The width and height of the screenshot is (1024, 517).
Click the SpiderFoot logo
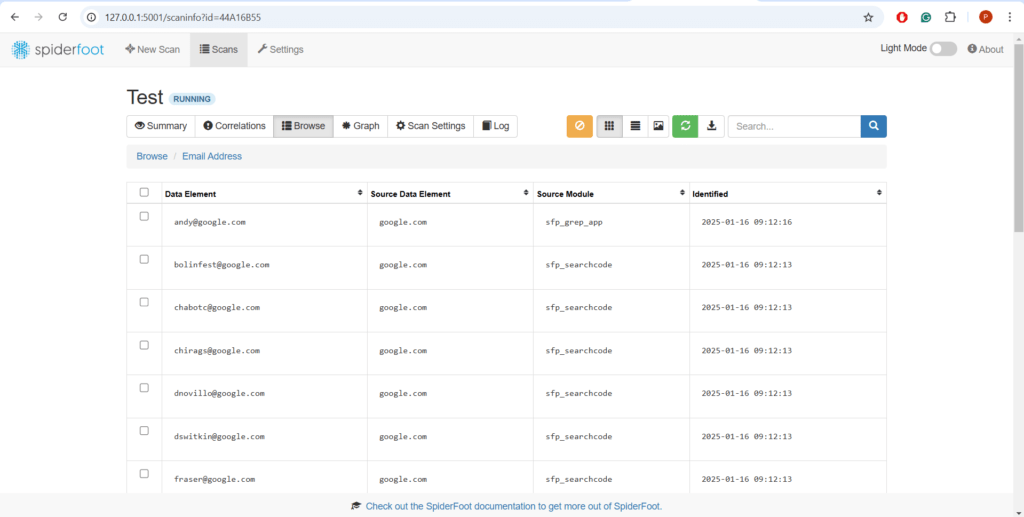(57, 50)
